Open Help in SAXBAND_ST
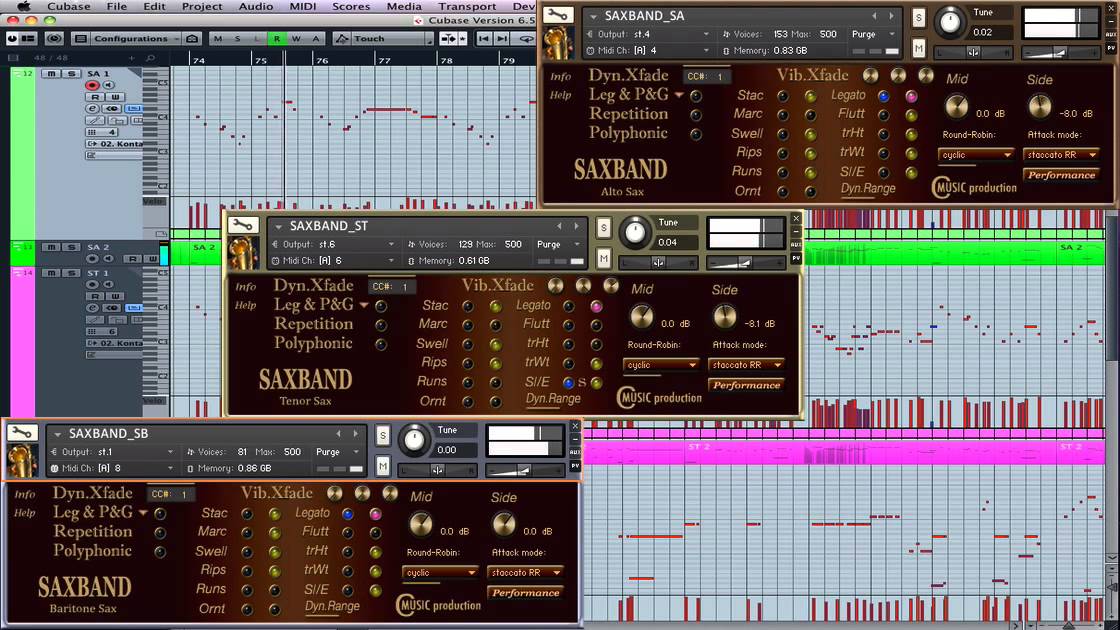The width and height of the screenshot is (1120, 630). click(x=245, y=305)
